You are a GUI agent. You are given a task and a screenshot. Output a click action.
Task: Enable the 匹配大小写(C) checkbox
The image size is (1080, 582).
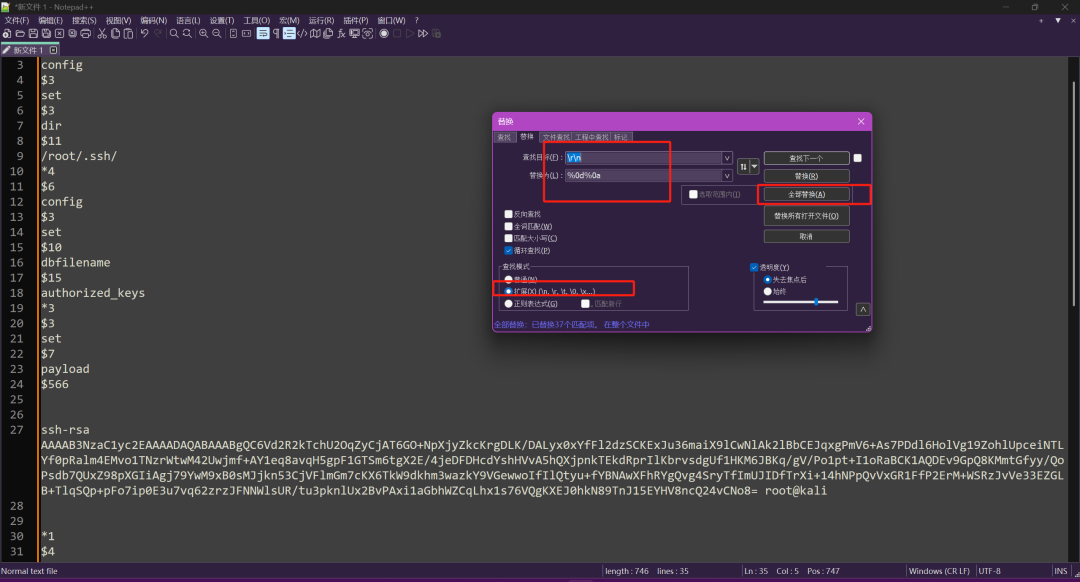coord(508,238)
